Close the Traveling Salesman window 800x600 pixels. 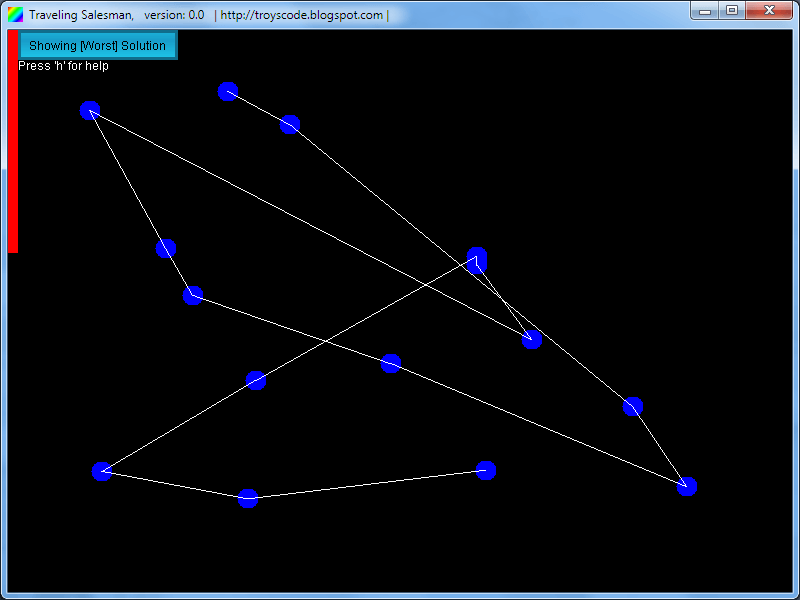tap(769, 10)
